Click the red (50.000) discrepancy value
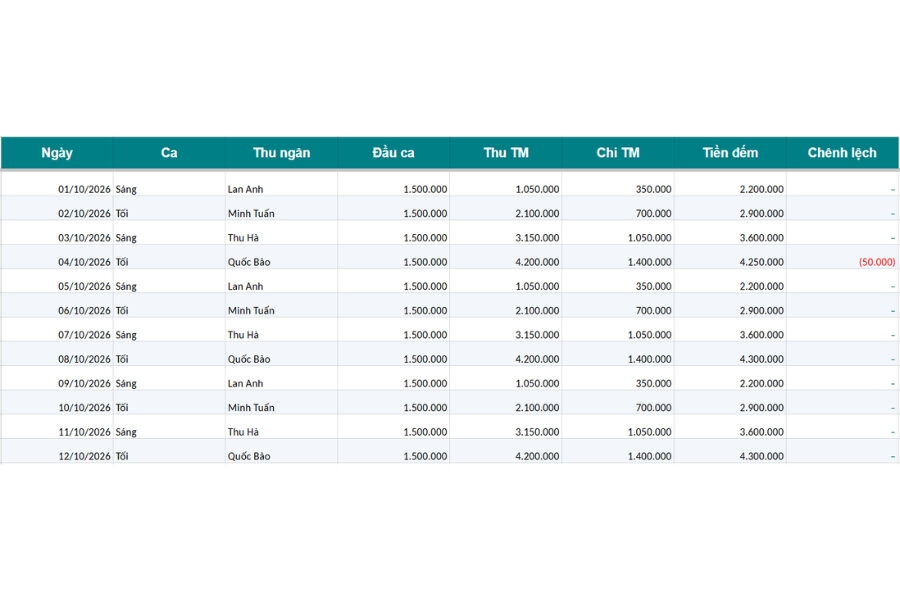The width and height of the screenshot is (900, 600). tap(876, 262)
